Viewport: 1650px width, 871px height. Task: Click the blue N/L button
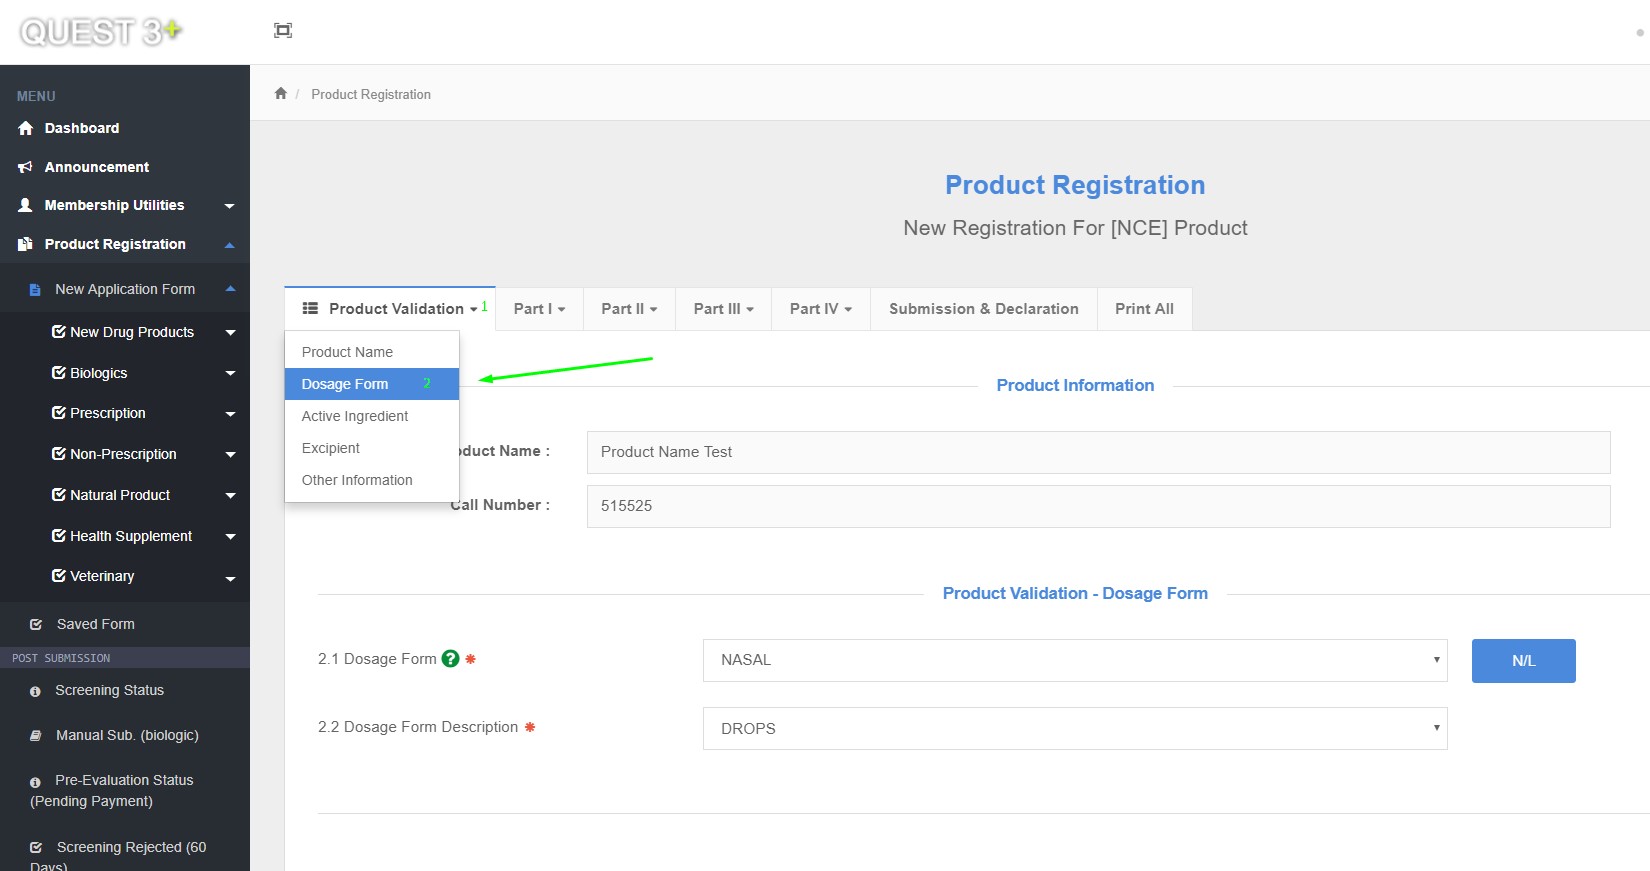(1523, 661)
